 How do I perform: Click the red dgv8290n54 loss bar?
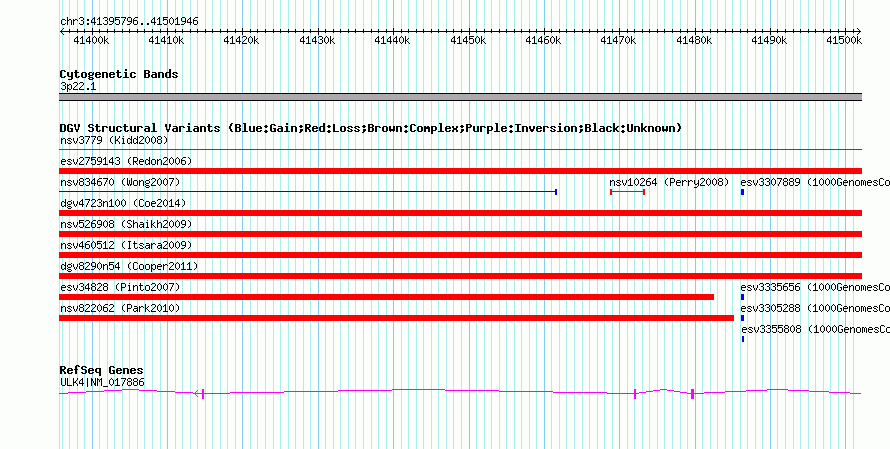[x=460, y=276]
